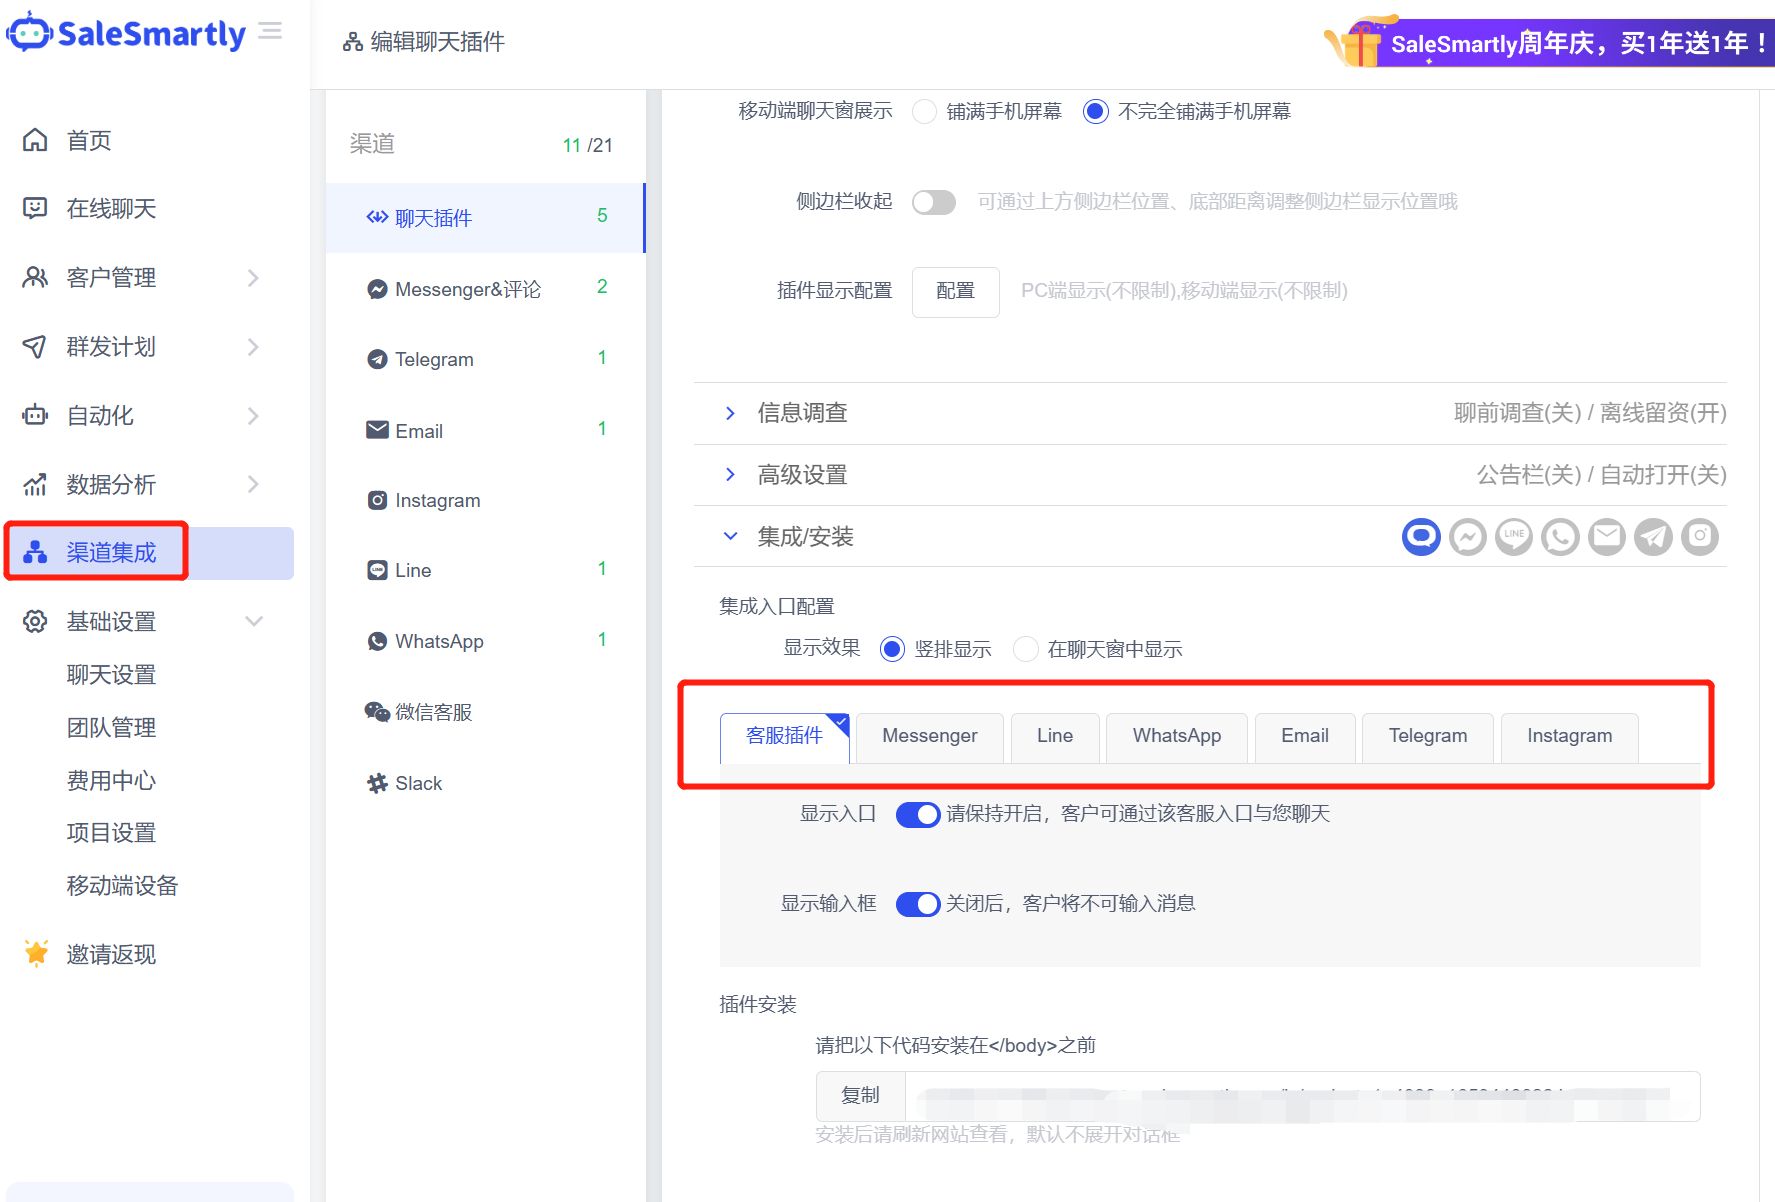The width and height of the screenshot is (1775, 1202).
Task: Switch to the Email tab
Action: [x=1305, y=736]
